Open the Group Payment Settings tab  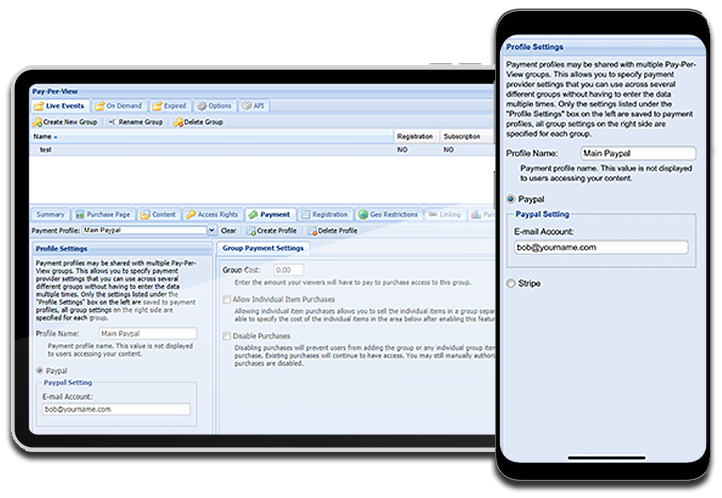pyautogui.click(x=263, y=248)
